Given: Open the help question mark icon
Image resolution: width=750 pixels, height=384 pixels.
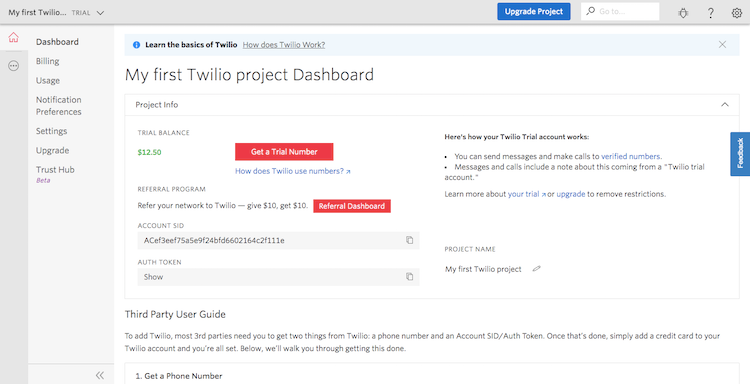Looking at the screenshot, I should pos(711,13).
